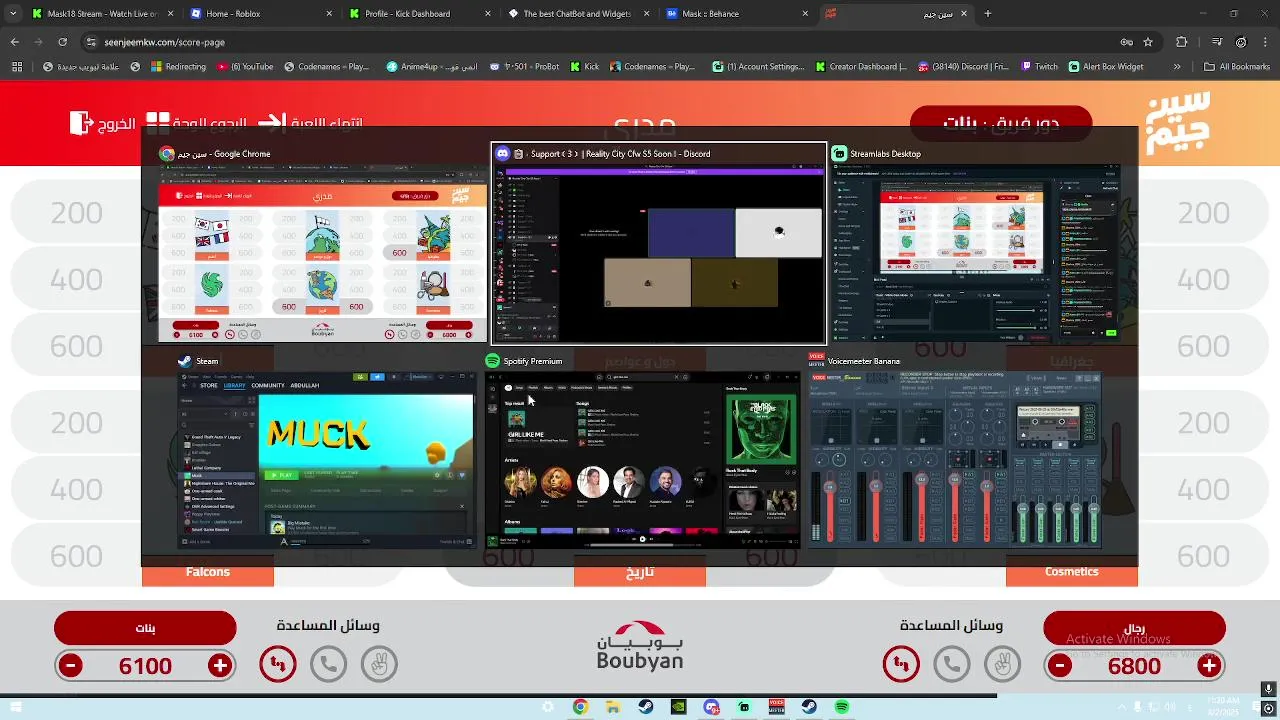Viewport: 1280px width, 720px height.
Task: Open the Anime4up bookmark
Action: pyautogui.click(x=432, y=67)
